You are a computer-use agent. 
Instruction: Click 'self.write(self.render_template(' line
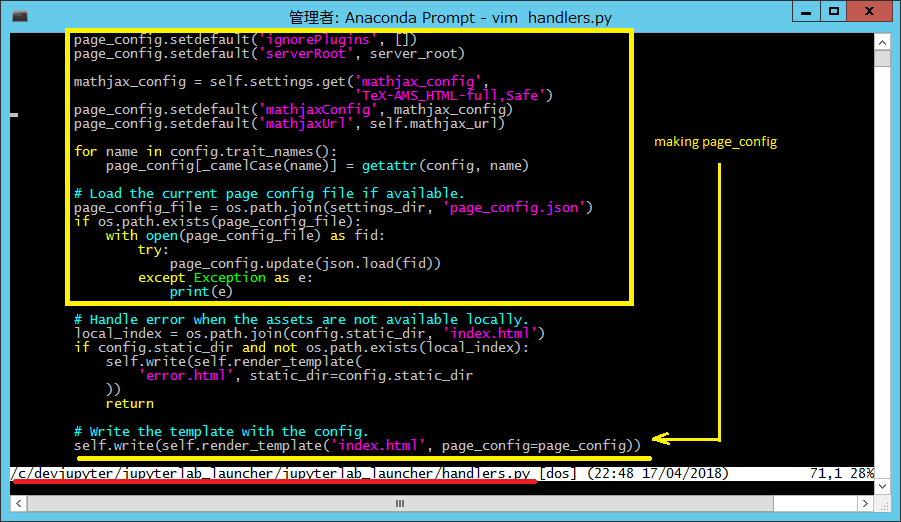click(234, 362)
